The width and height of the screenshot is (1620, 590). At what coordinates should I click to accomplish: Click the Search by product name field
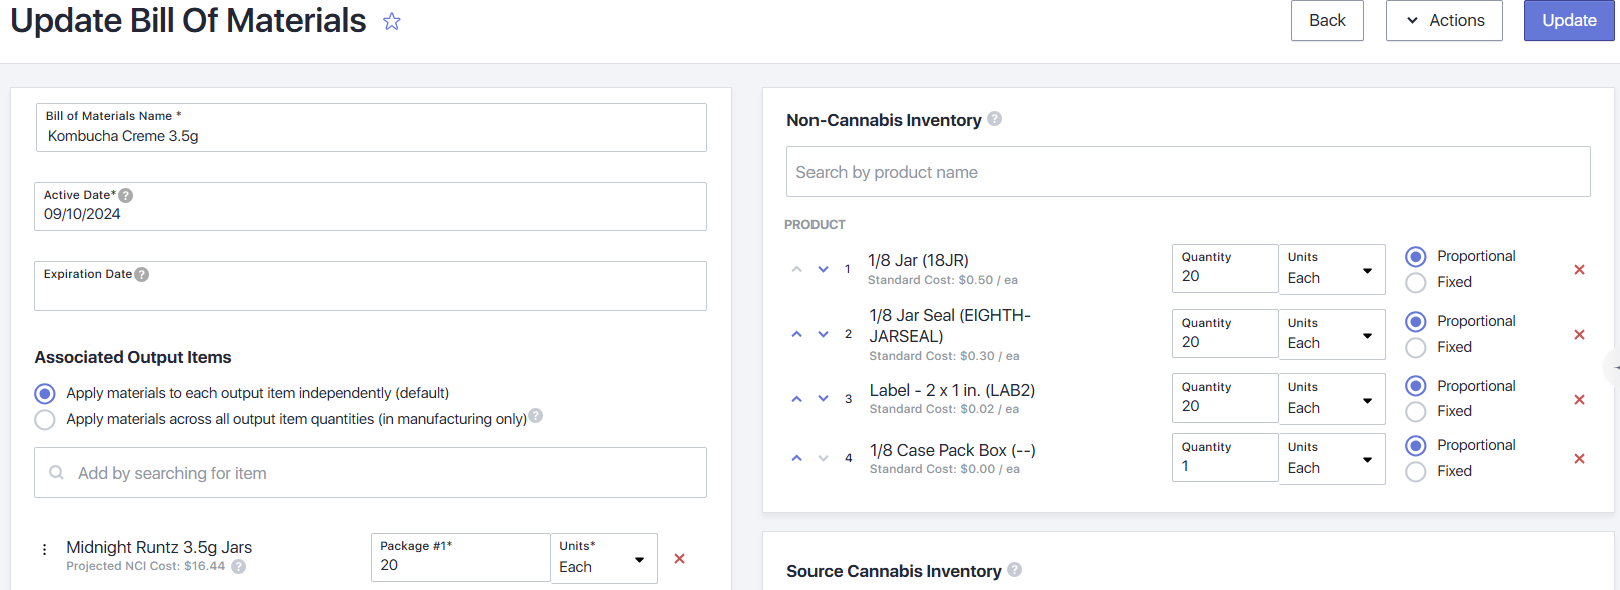[1187, 172]
